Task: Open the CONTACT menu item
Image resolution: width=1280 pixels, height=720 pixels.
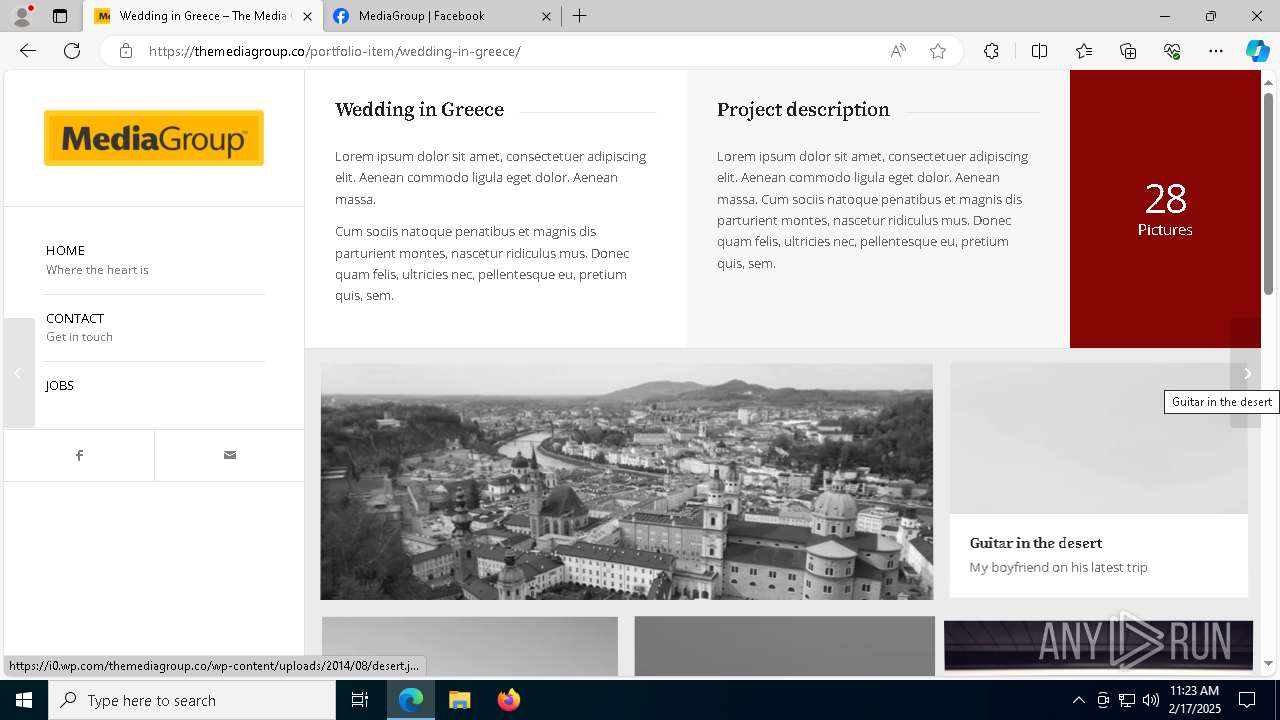Action: pos(75,318)
